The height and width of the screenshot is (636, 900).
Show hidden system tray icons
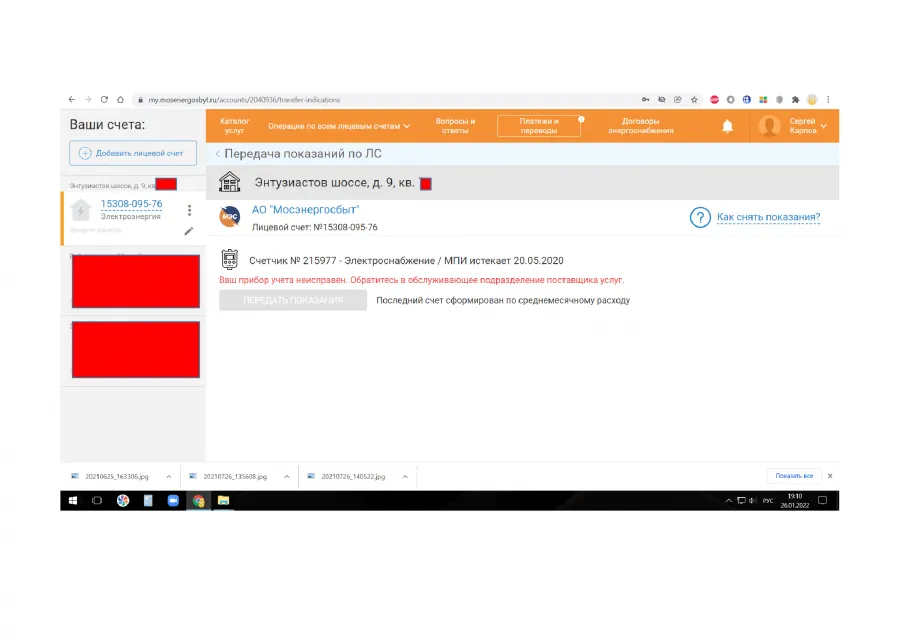tap(728, 501)
